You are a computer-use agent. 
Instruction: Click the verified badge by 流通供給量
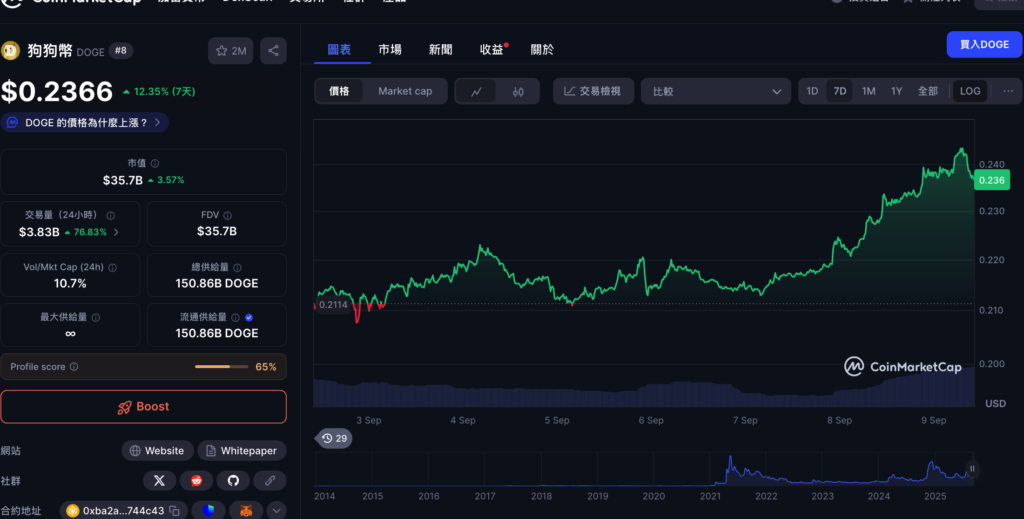click(249, 318)
